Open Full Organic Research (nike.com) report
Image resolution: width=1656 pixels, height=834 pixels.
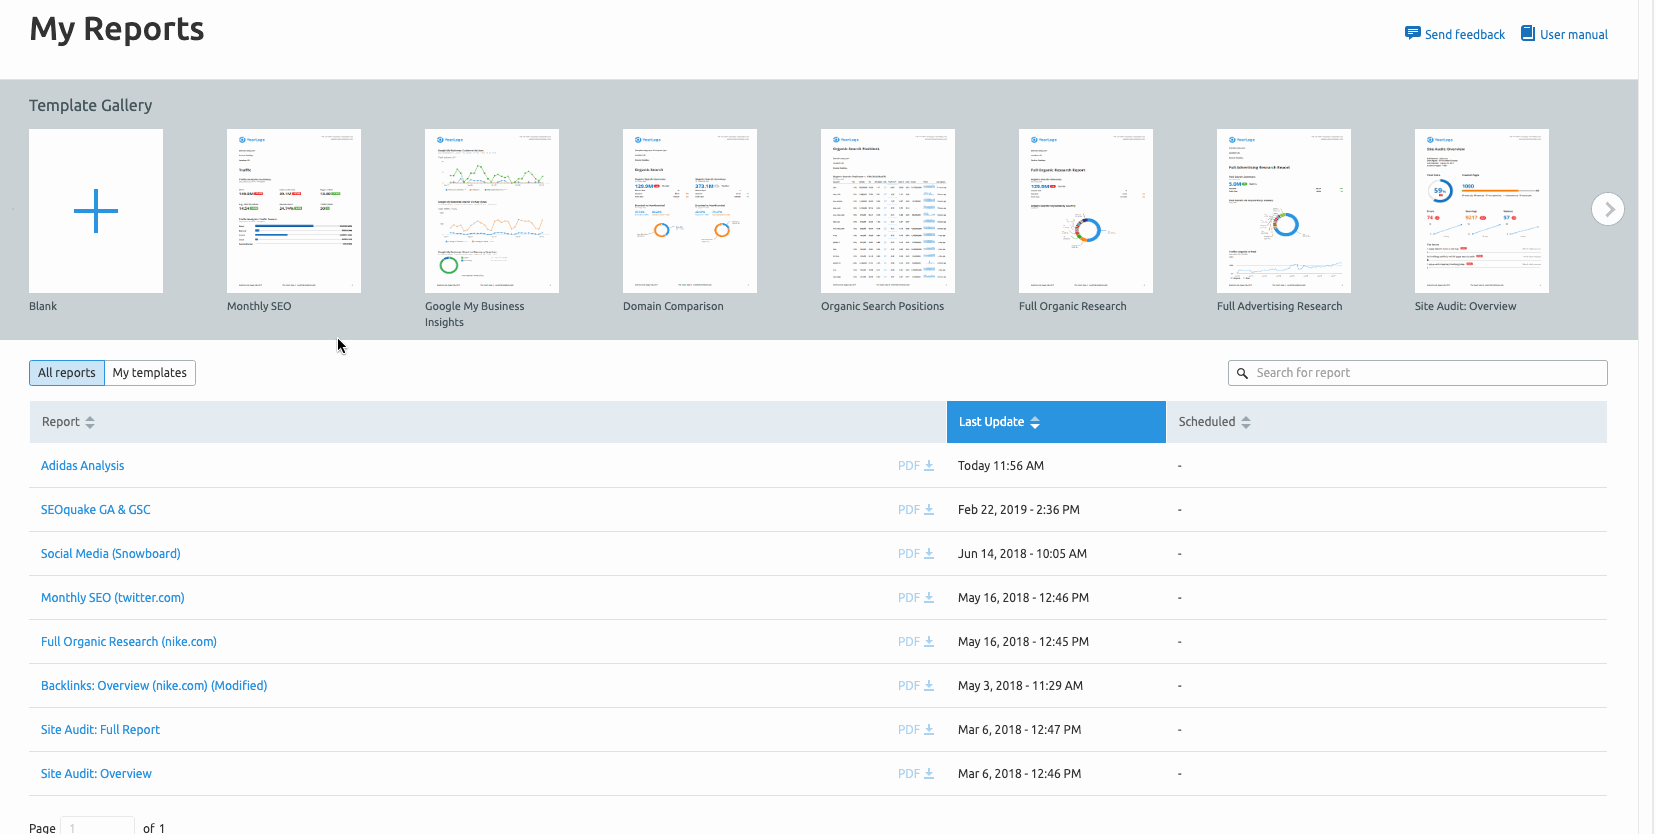pos(128,642)
